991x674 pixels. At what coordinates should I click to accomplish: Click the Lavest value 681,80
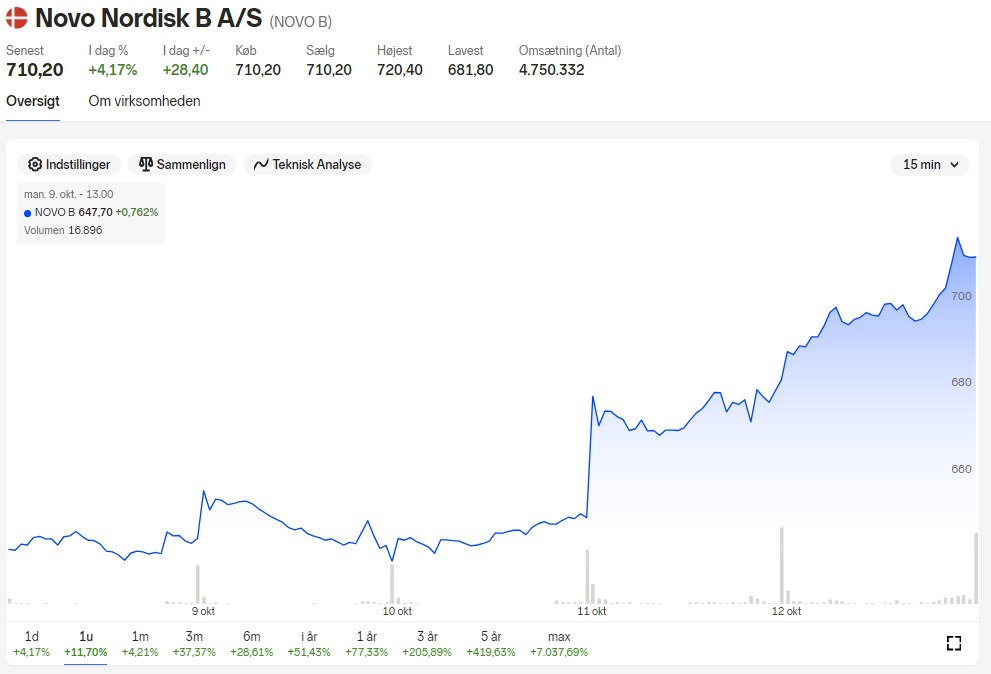click(470, 70)
